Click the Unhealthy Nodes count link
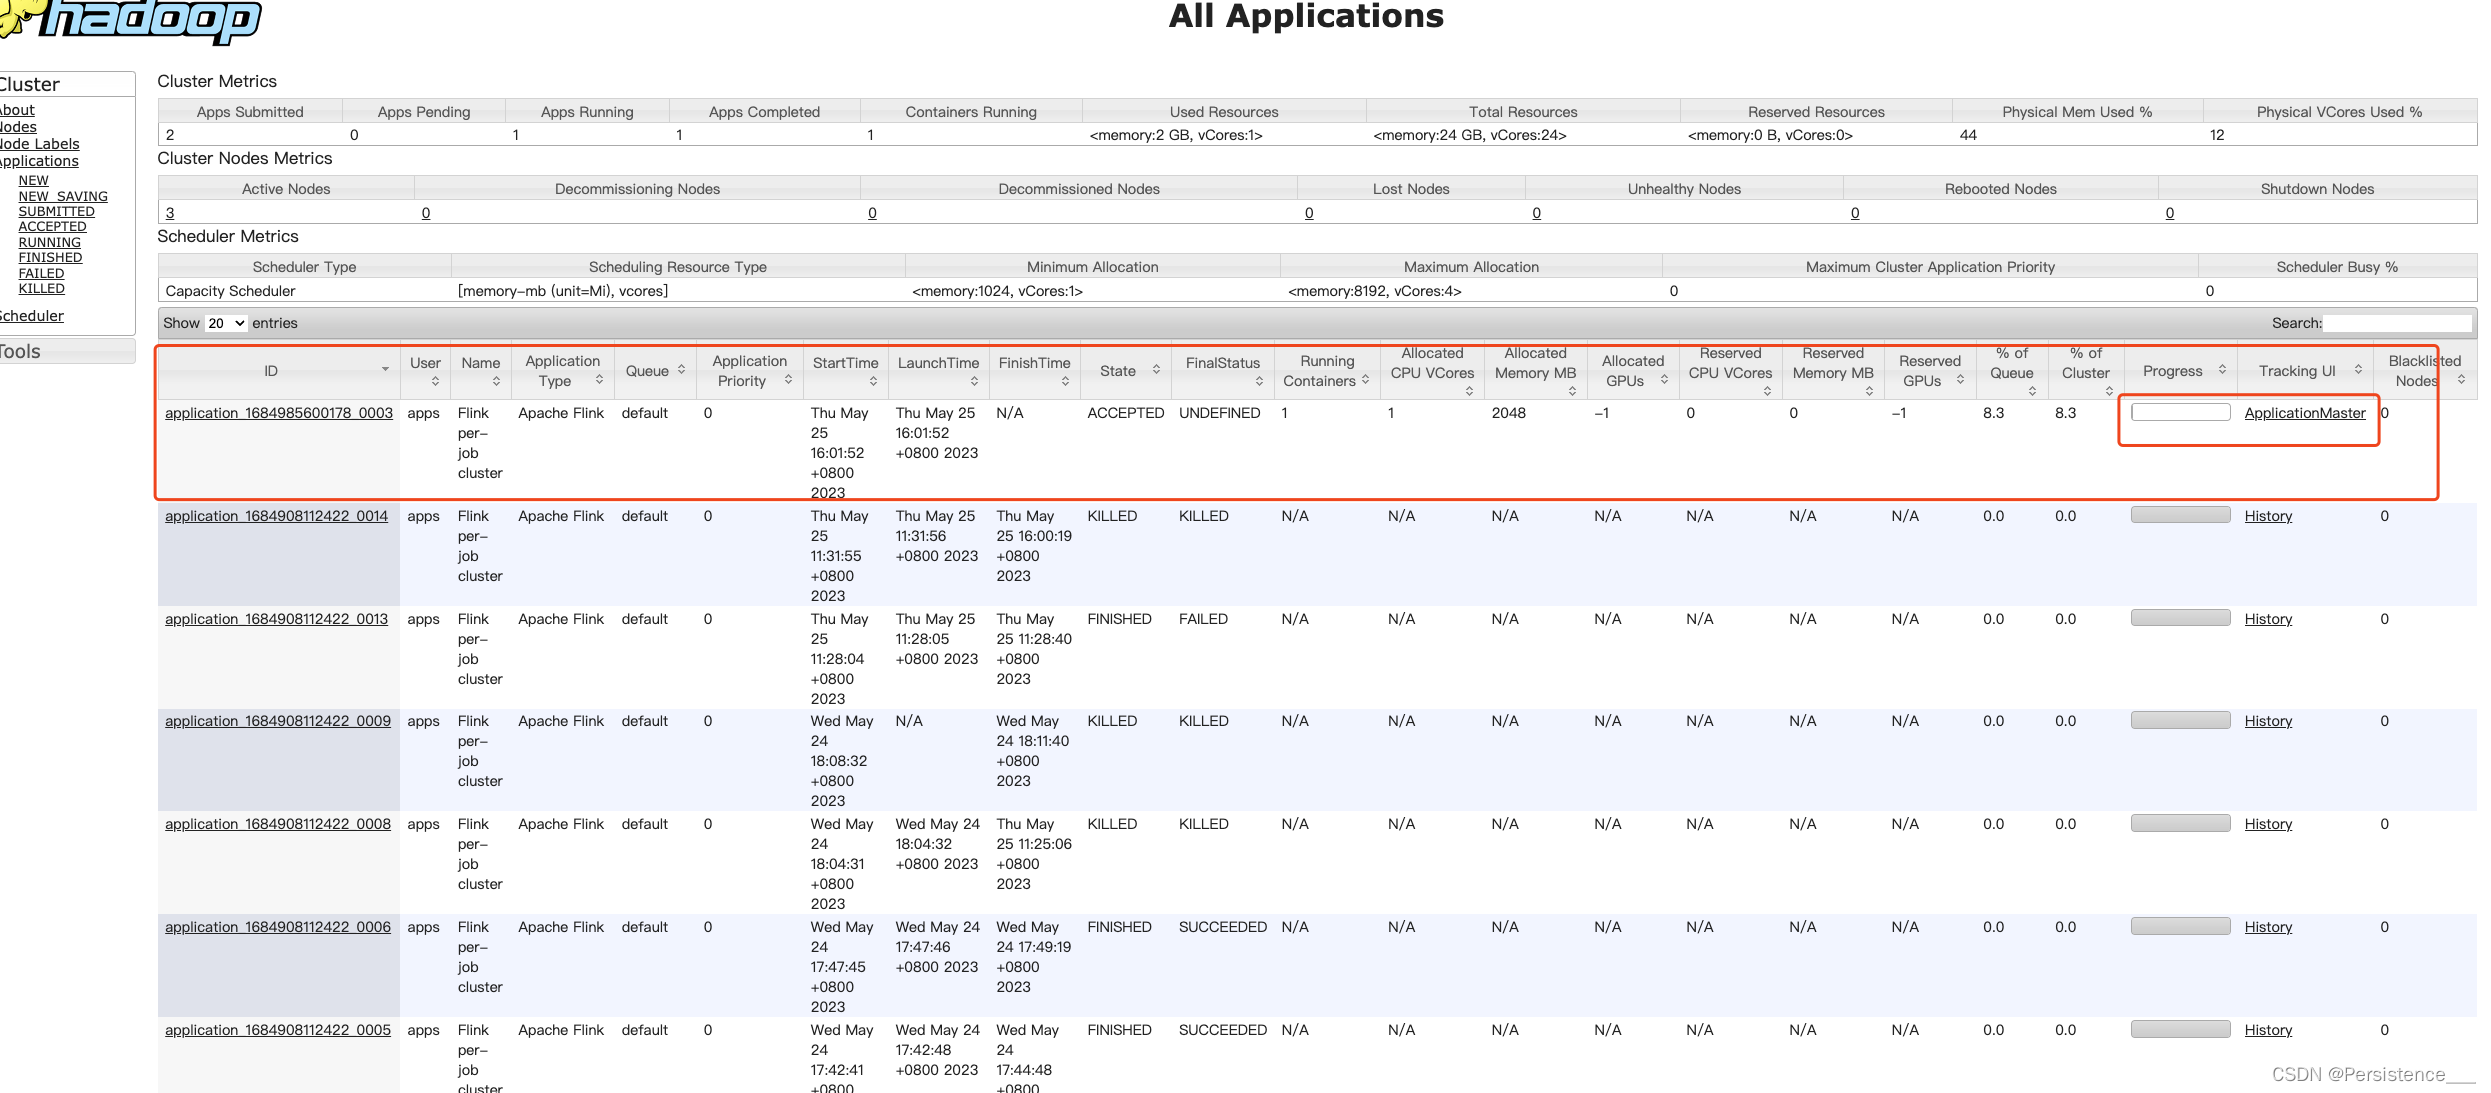 pyautogui.click(x=1536, y=213)
